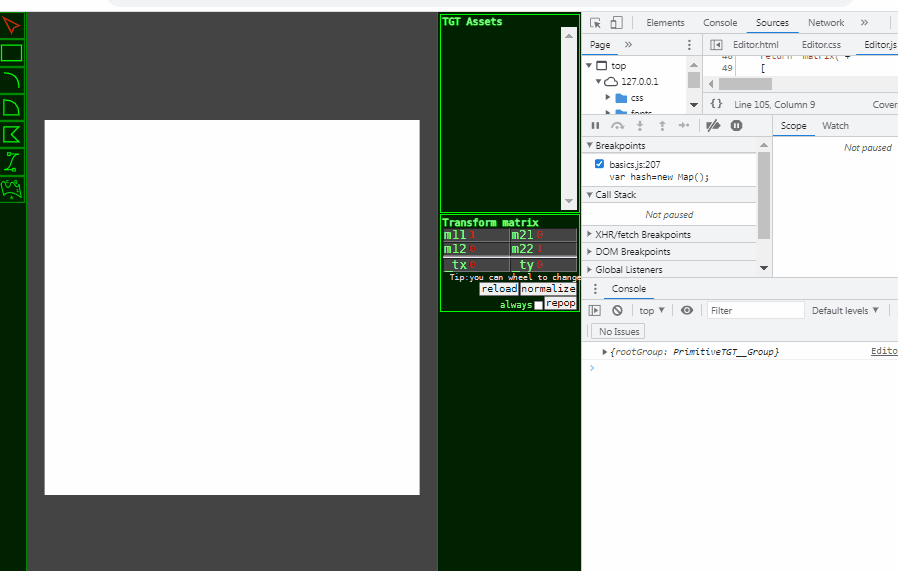898x571 pixels.
Task: Select the red arrow pointer tool
Action: pyautogui.click(x=11, y=26)
